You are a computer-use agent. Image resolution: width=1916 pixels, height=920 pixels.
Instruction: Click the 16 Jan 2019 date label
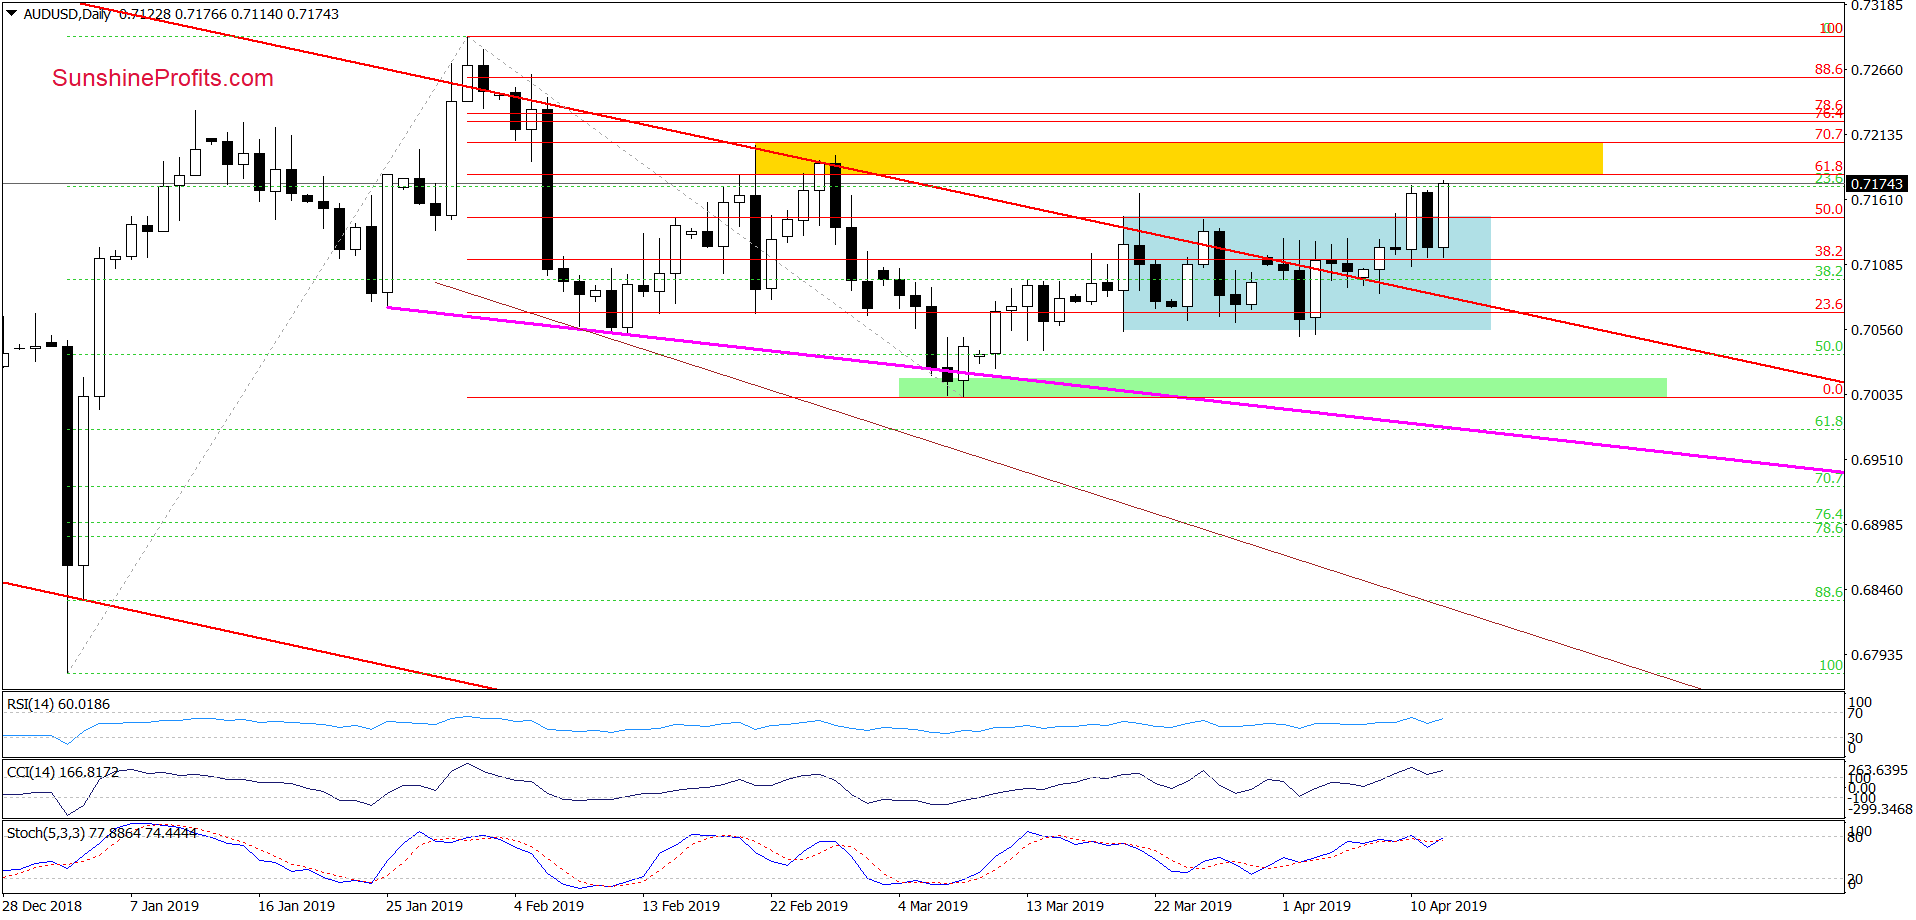[x=296, y=906]
